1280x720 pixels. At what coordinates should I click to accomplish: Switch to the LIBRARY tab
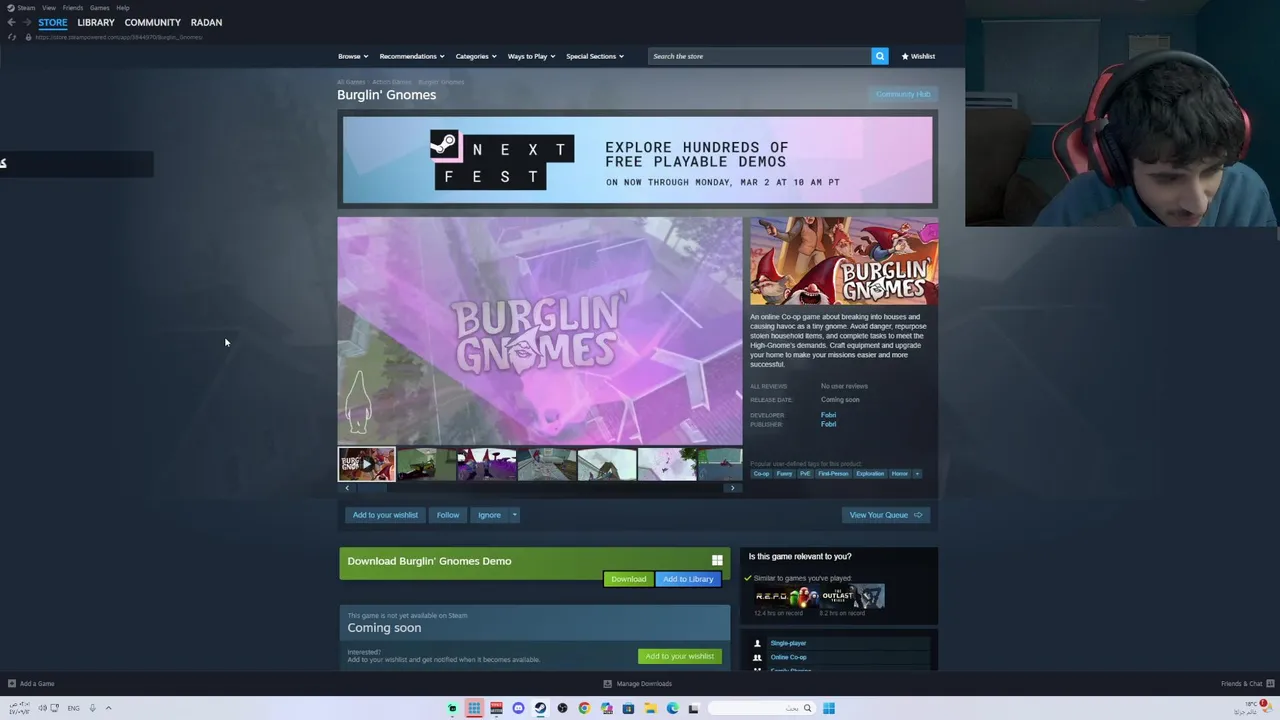[96, 22]
